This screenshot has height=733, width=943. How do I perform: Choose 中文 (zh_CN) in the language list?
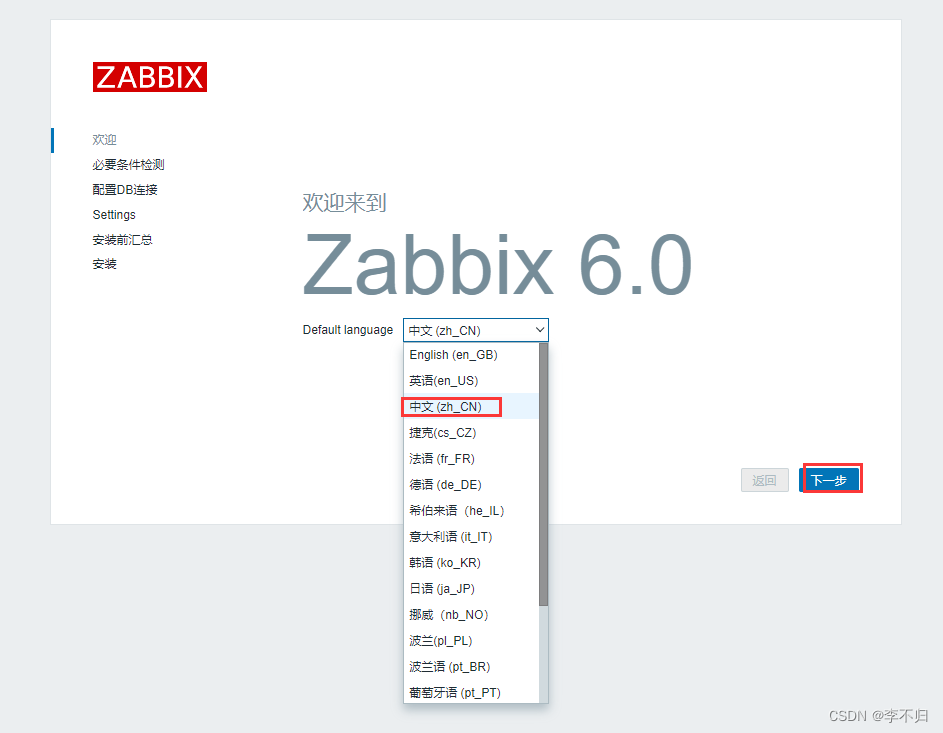click(x=471, y=406)
